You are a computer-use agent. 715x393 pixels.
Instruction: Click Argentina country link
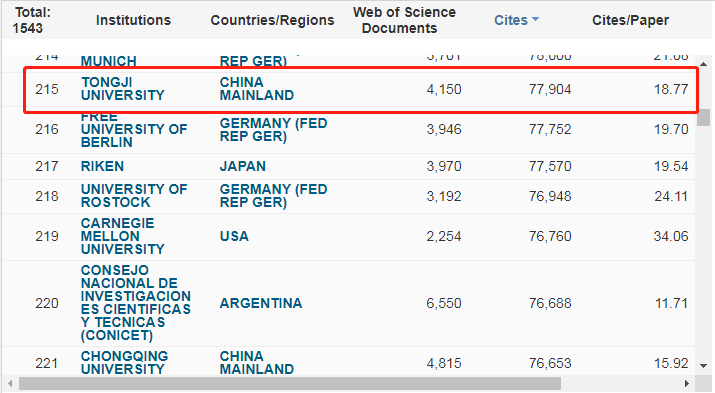click(261, 303)
